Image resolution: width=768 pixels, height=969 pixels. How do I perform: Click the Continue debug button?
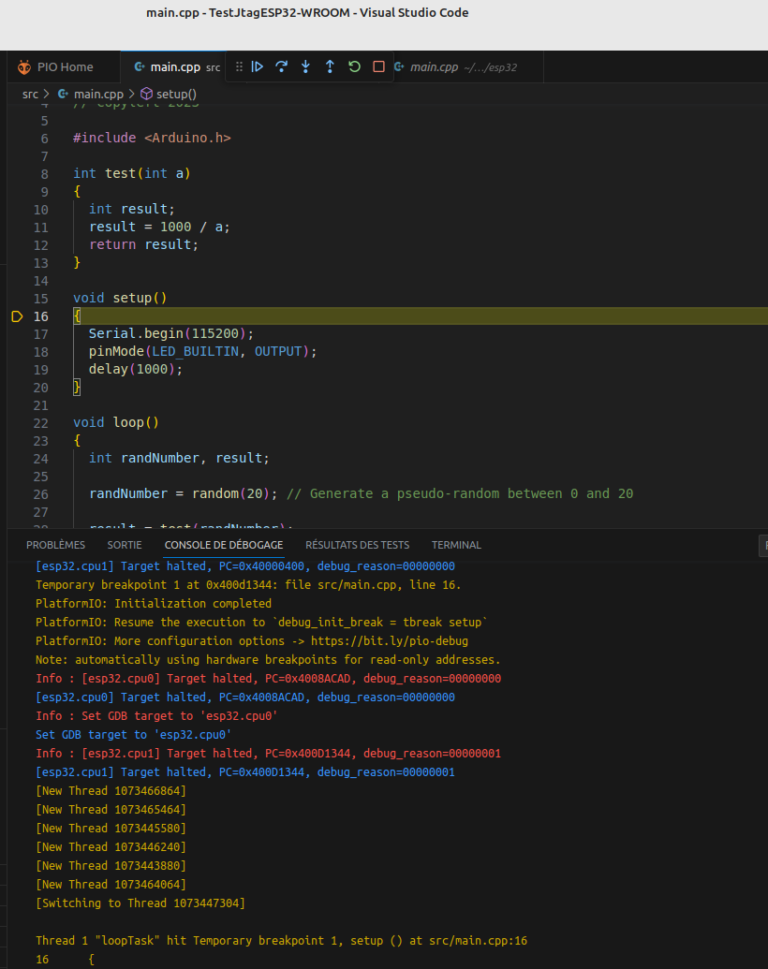pyautogui.click(x=257, y=67)
